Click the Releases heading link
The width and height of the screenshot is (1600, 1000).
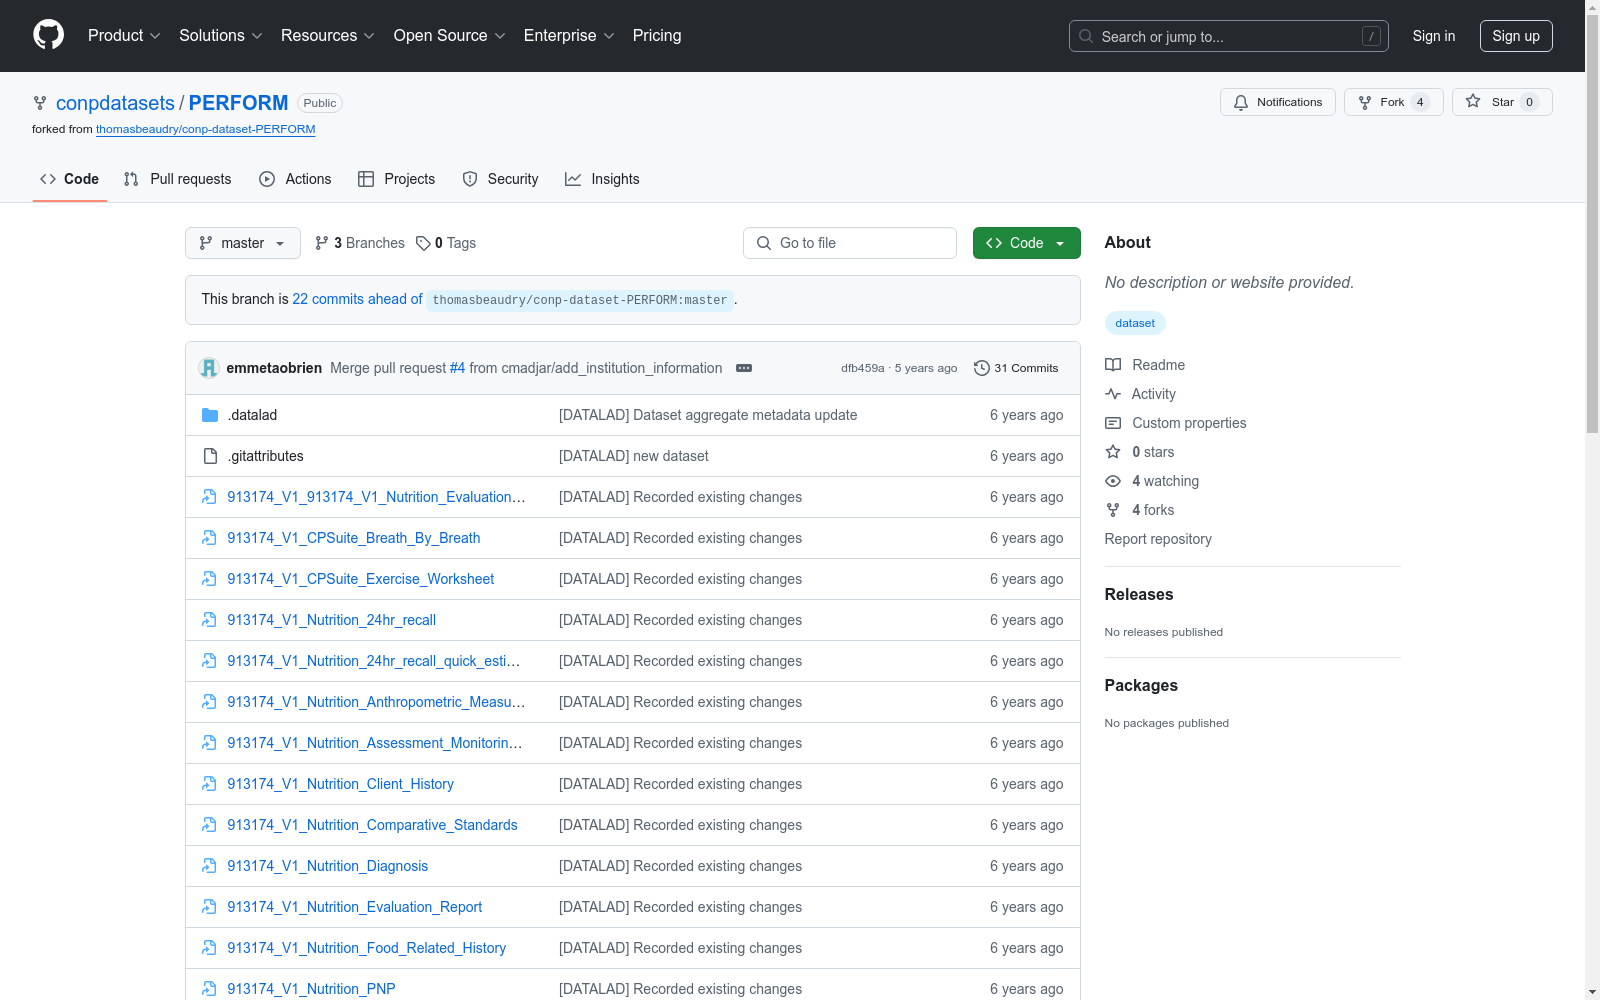click(1139, 594)
